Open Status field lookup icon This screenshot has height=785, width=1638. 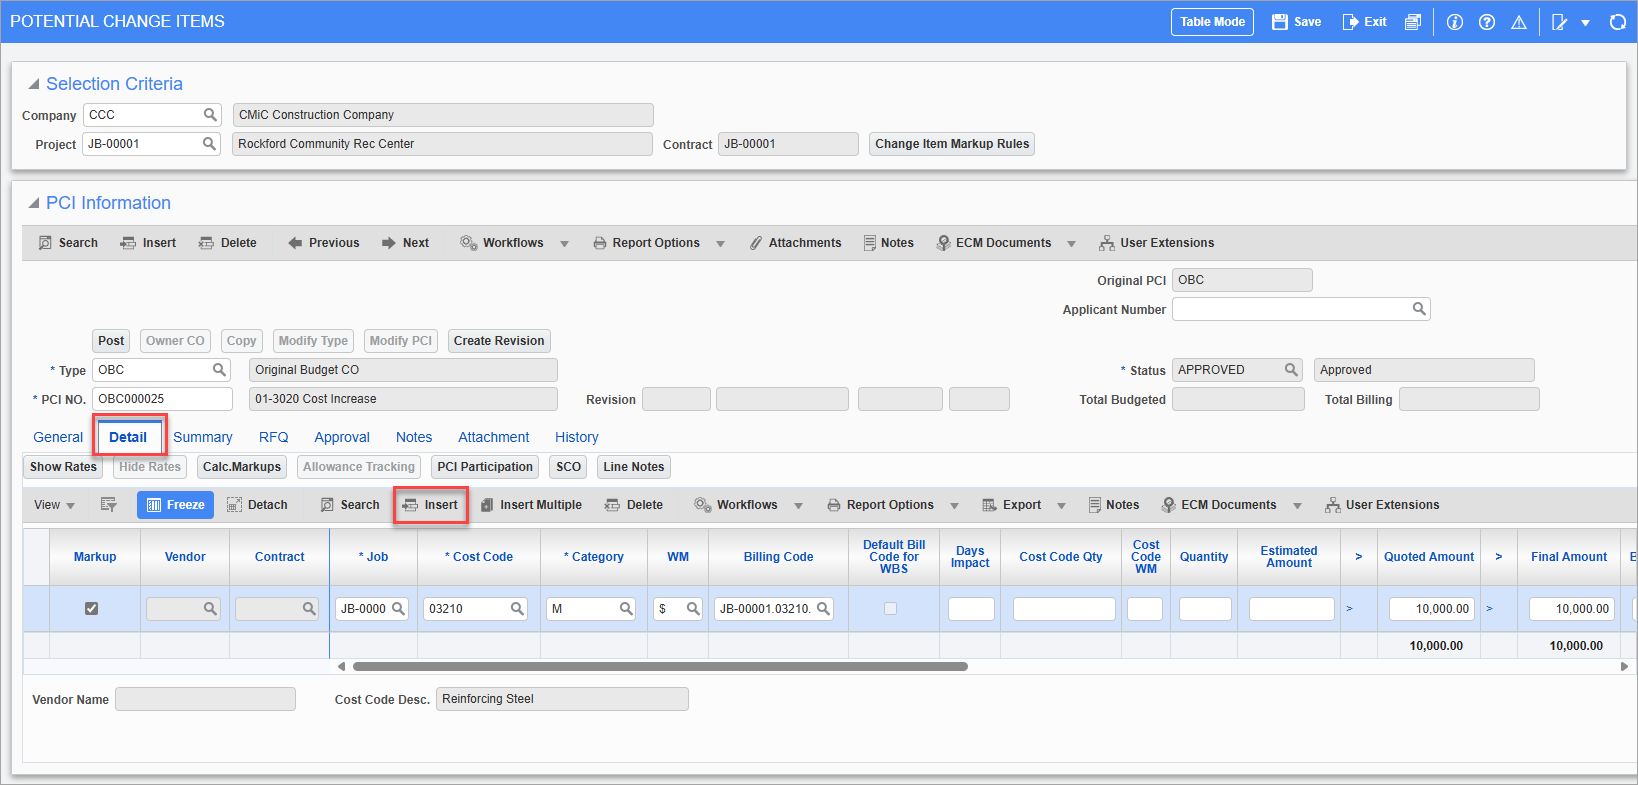[1291, 370]
